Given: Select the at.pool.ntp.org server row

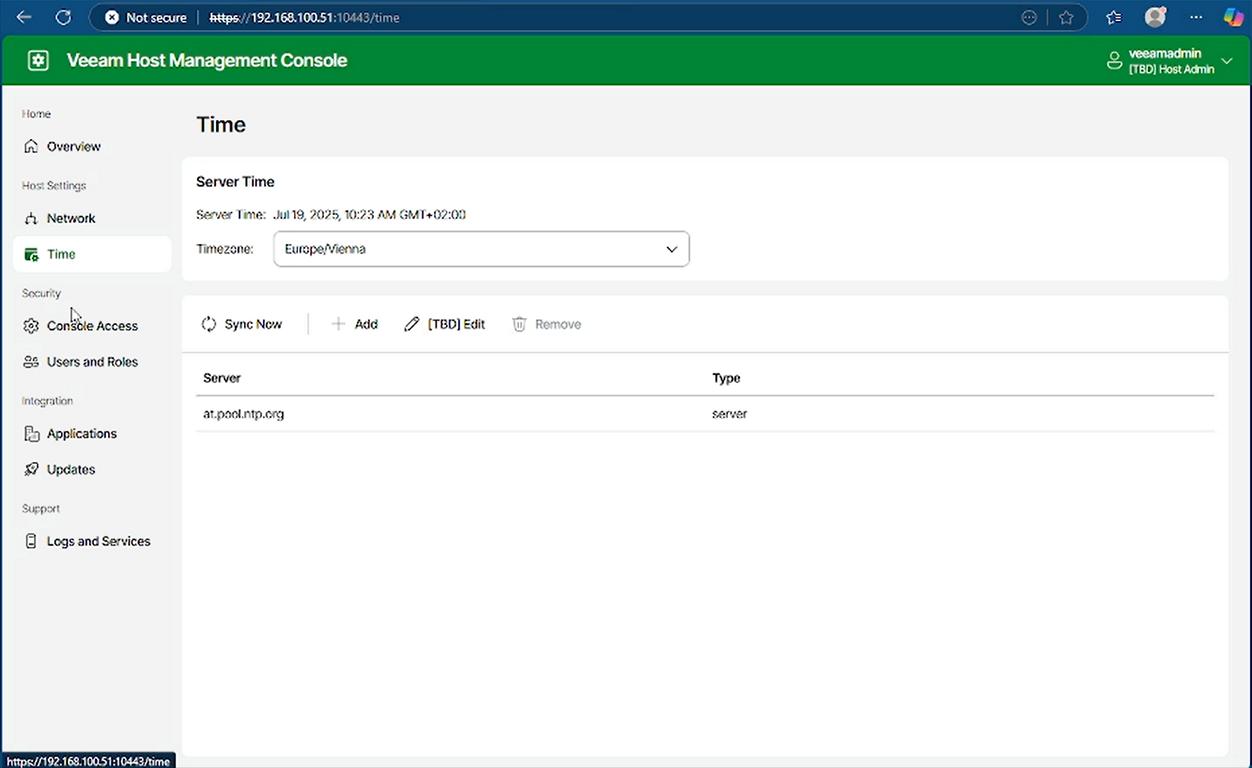Looking at the screenshot, I should 244,414.
